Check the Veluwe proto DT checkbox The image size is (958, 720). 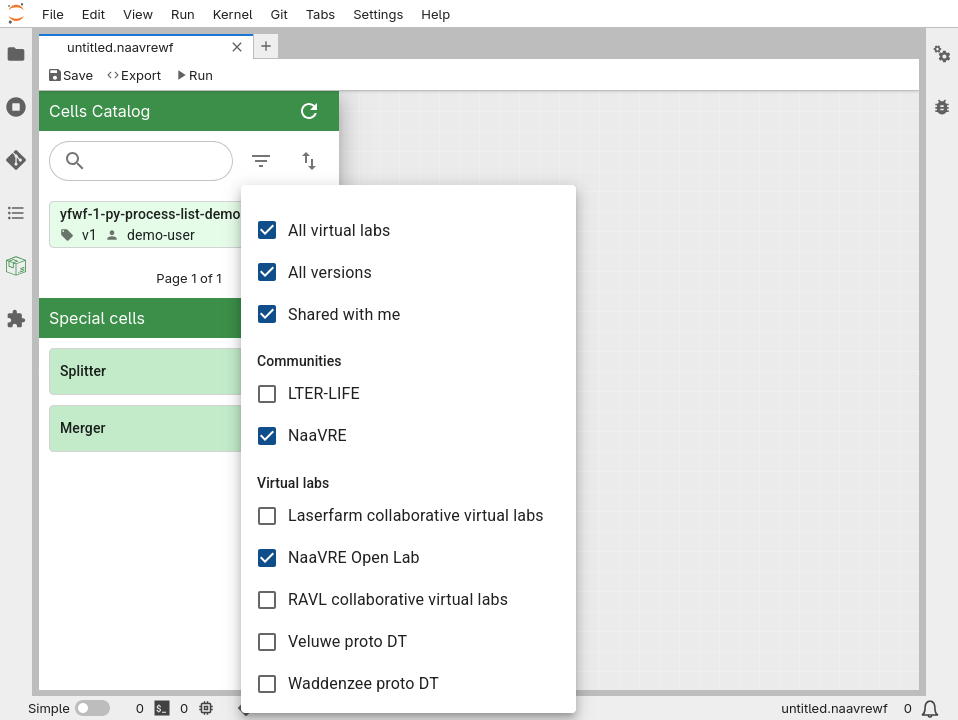(267, 642)
